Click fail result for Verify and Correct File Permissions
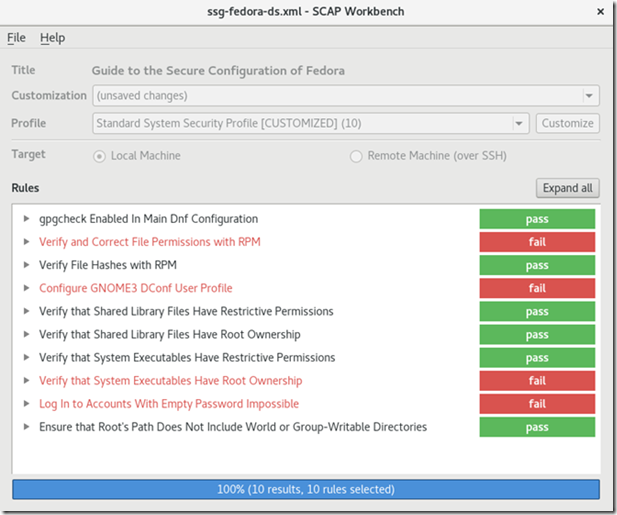This screenshot has width=617, height=515. 537,242
